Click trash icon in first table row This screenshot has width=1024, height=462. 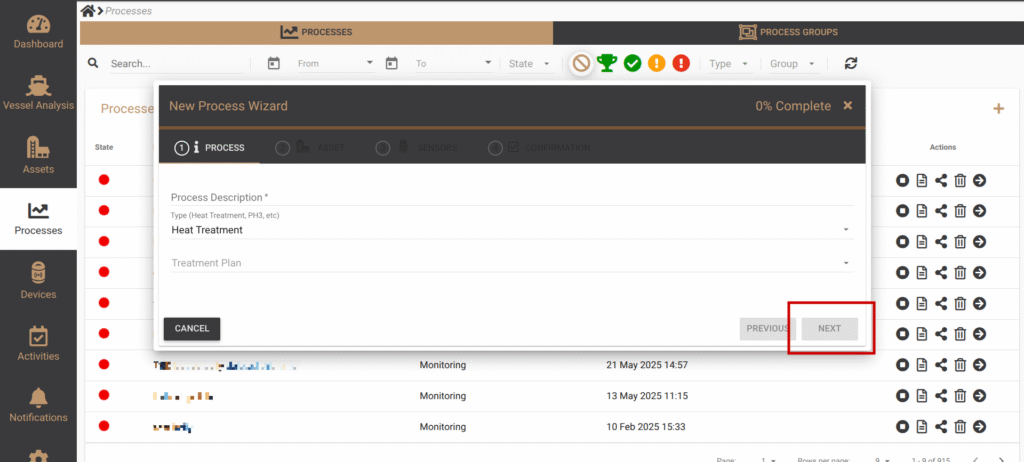(x=959, y=180)
